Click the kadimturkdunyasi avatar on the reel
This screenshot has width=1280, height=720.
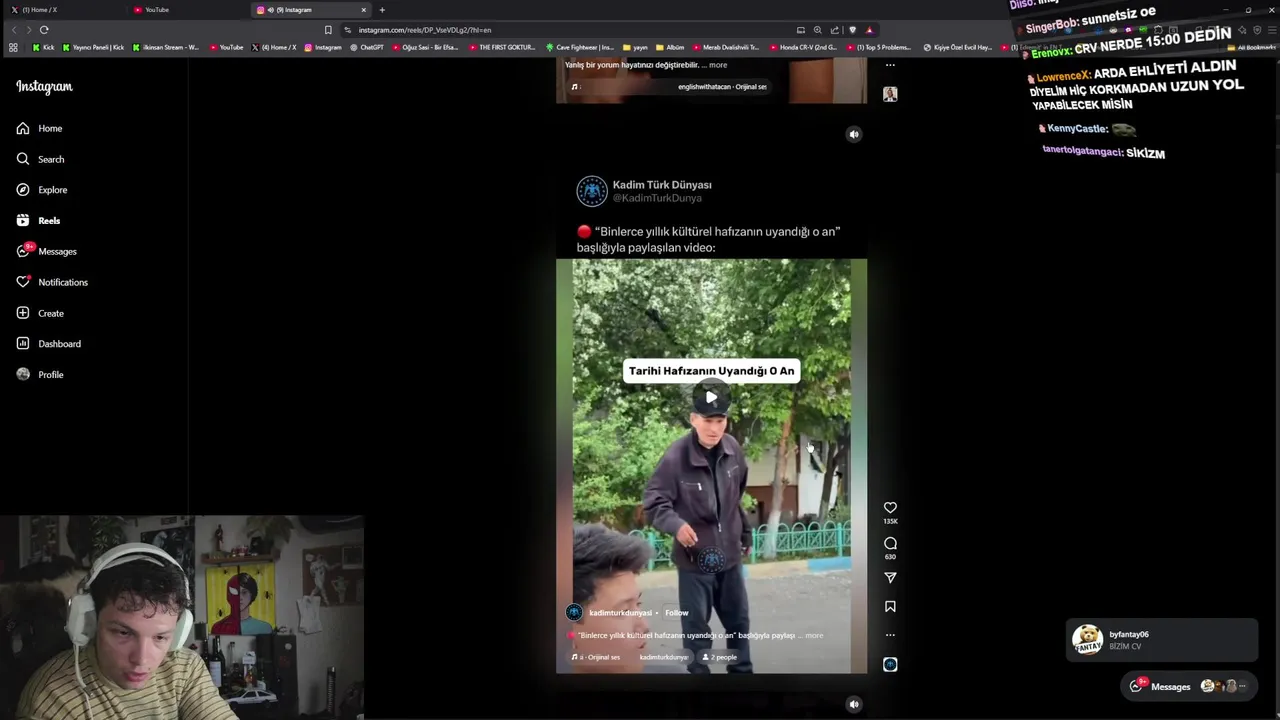click(x=574, y=613)
